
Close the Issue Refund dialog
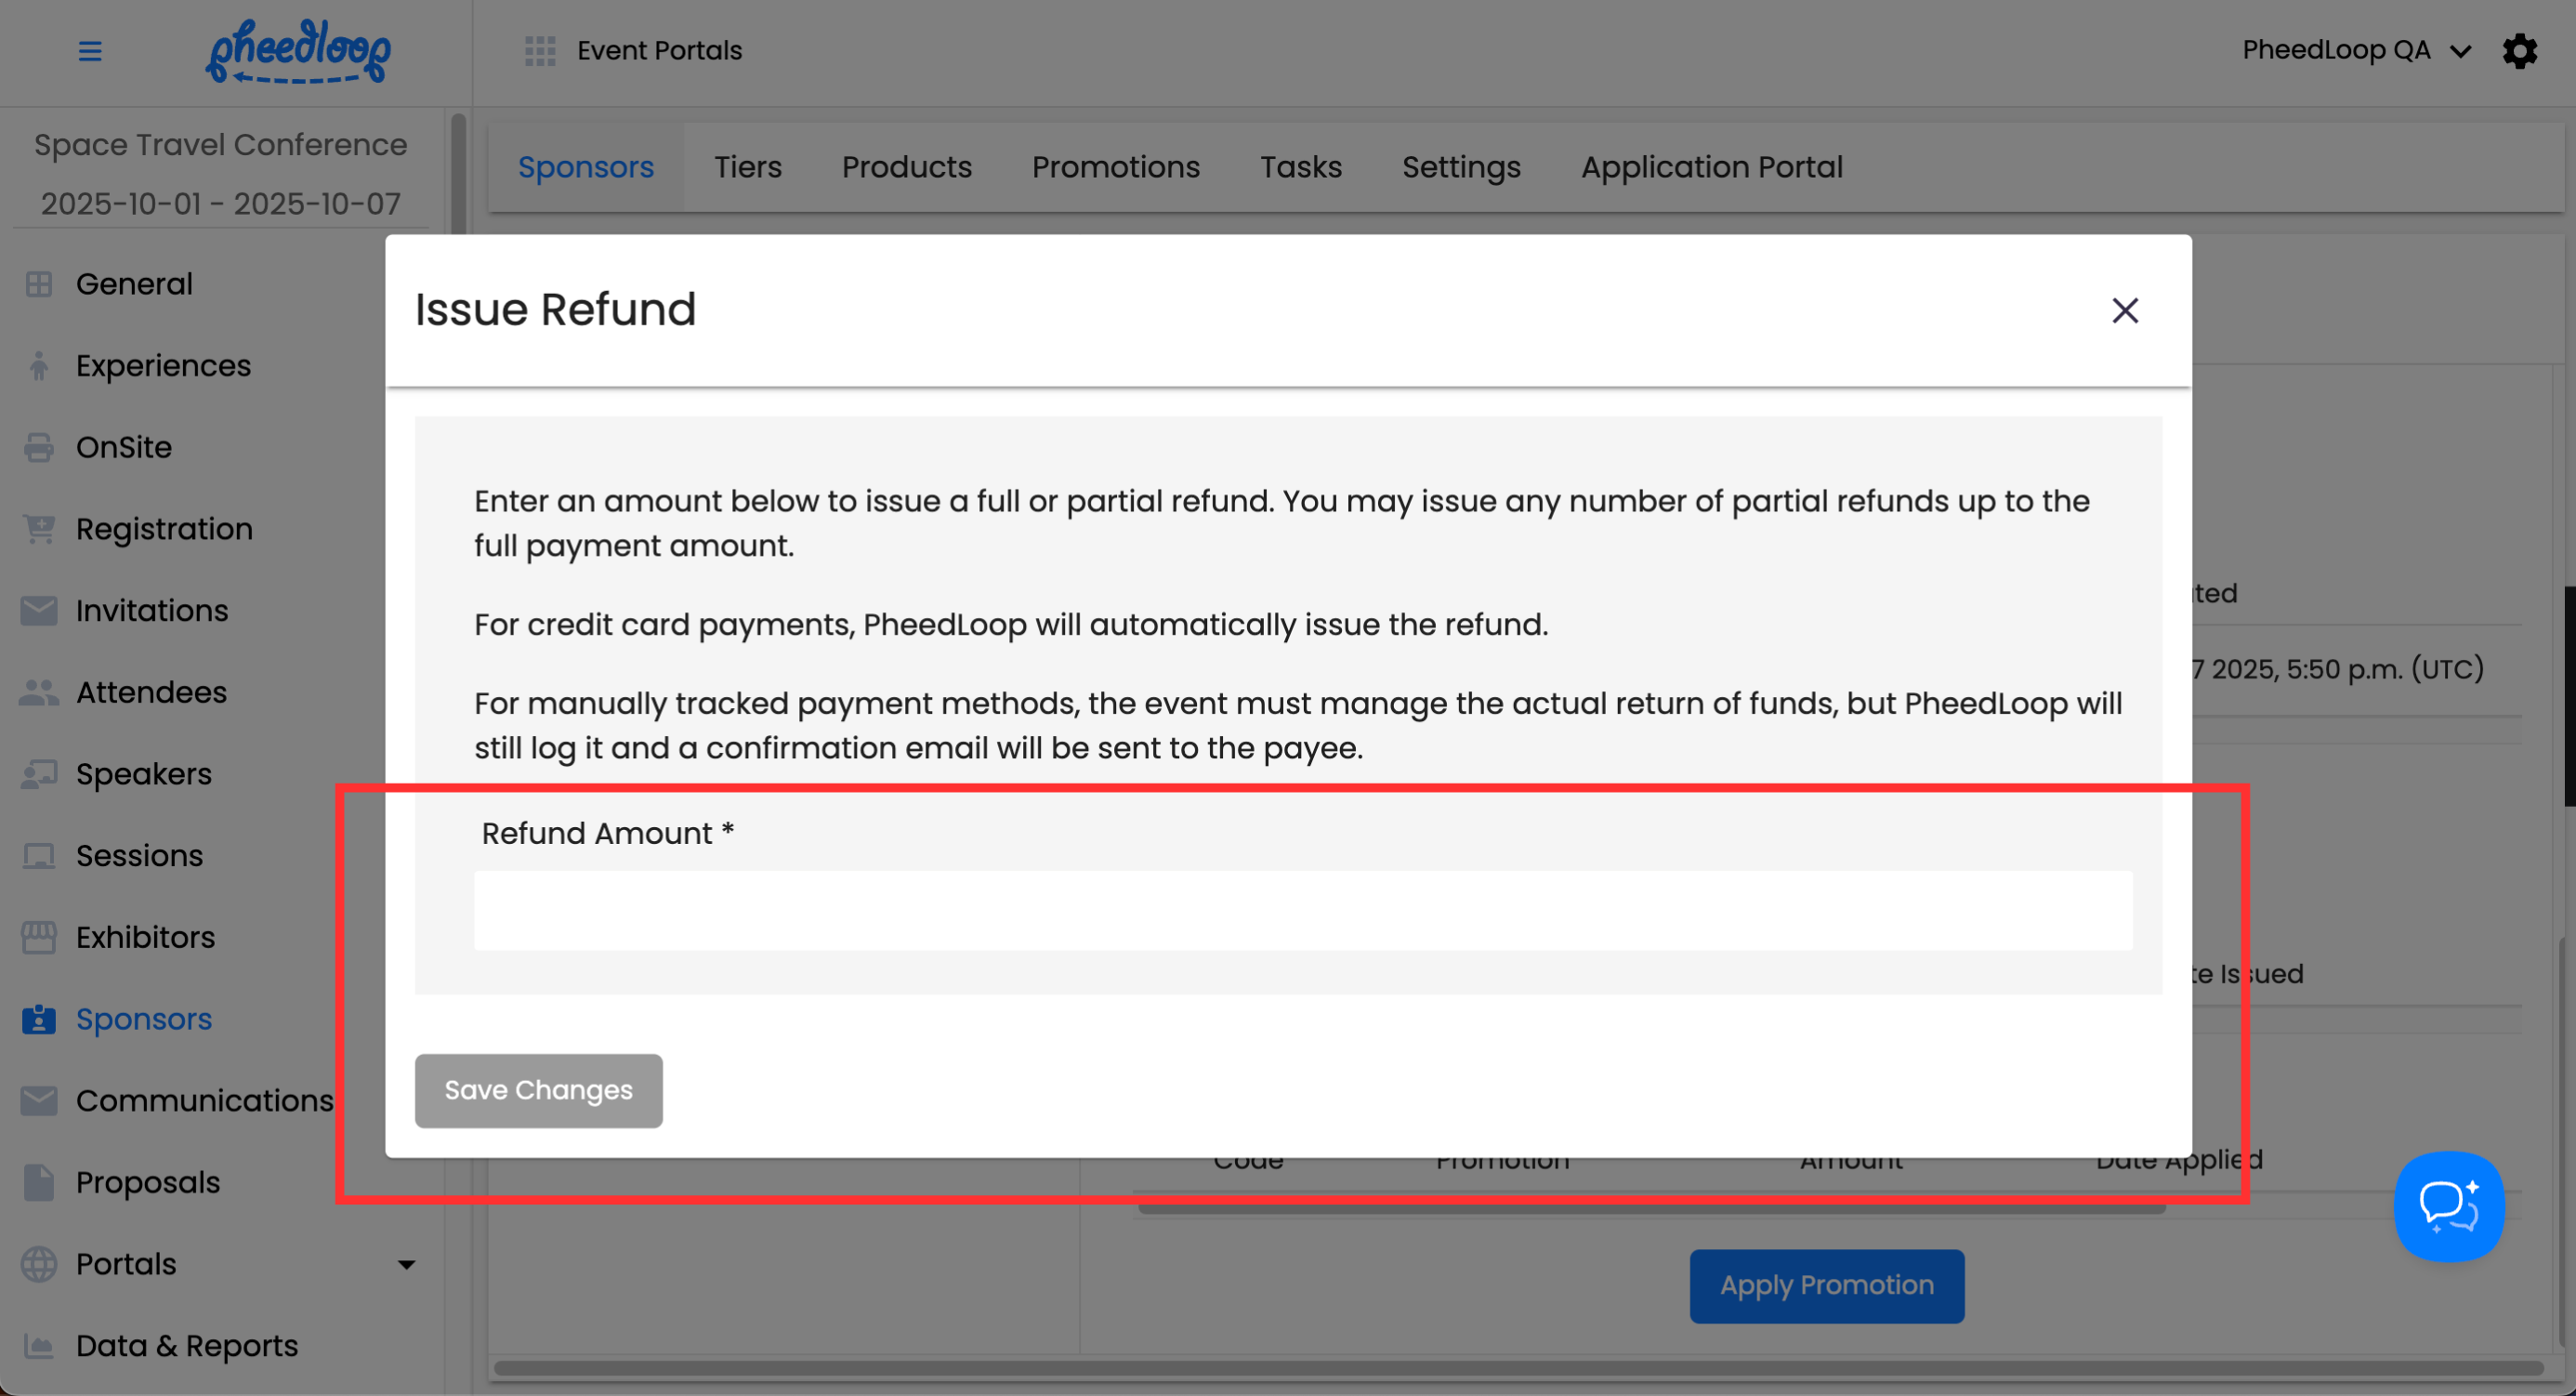pos(2125,310)
